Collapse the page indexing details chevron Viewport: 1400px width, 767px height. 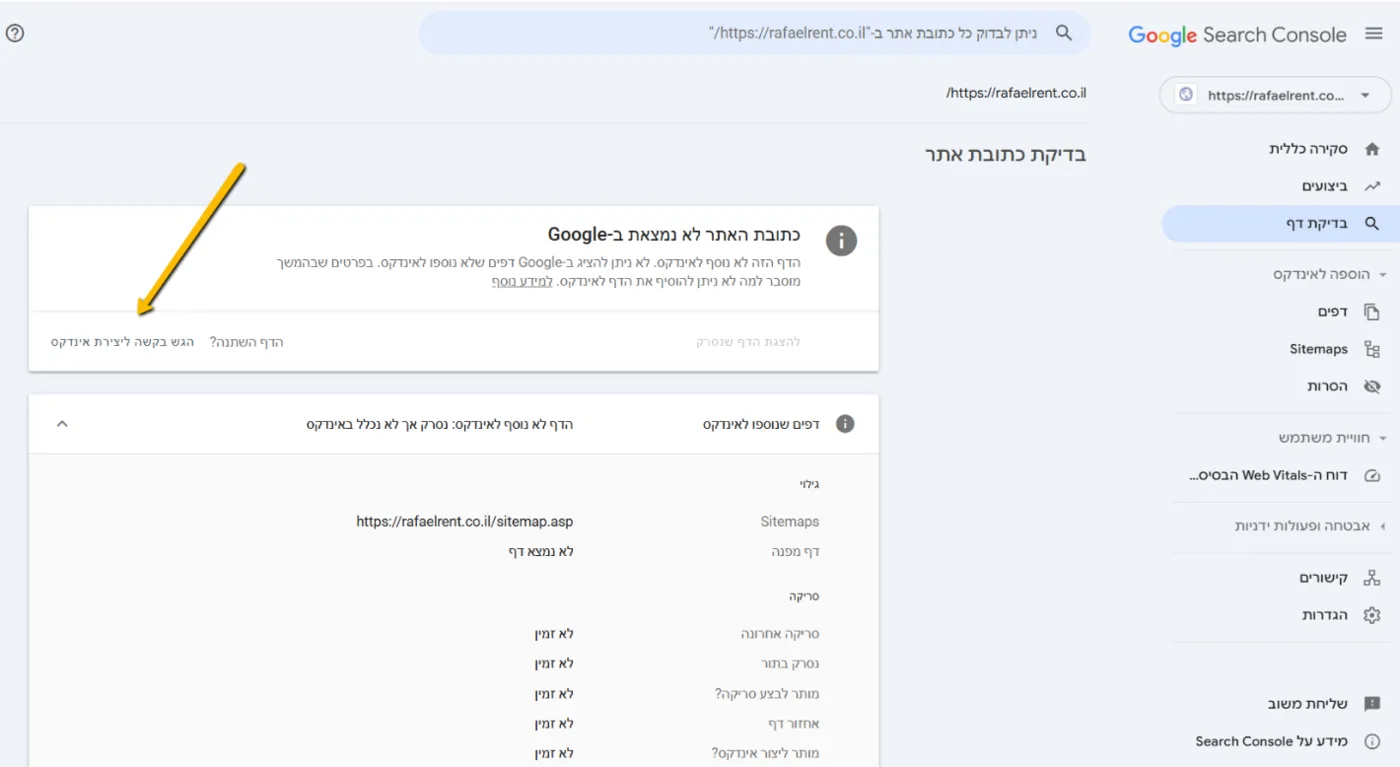point(62,424)
